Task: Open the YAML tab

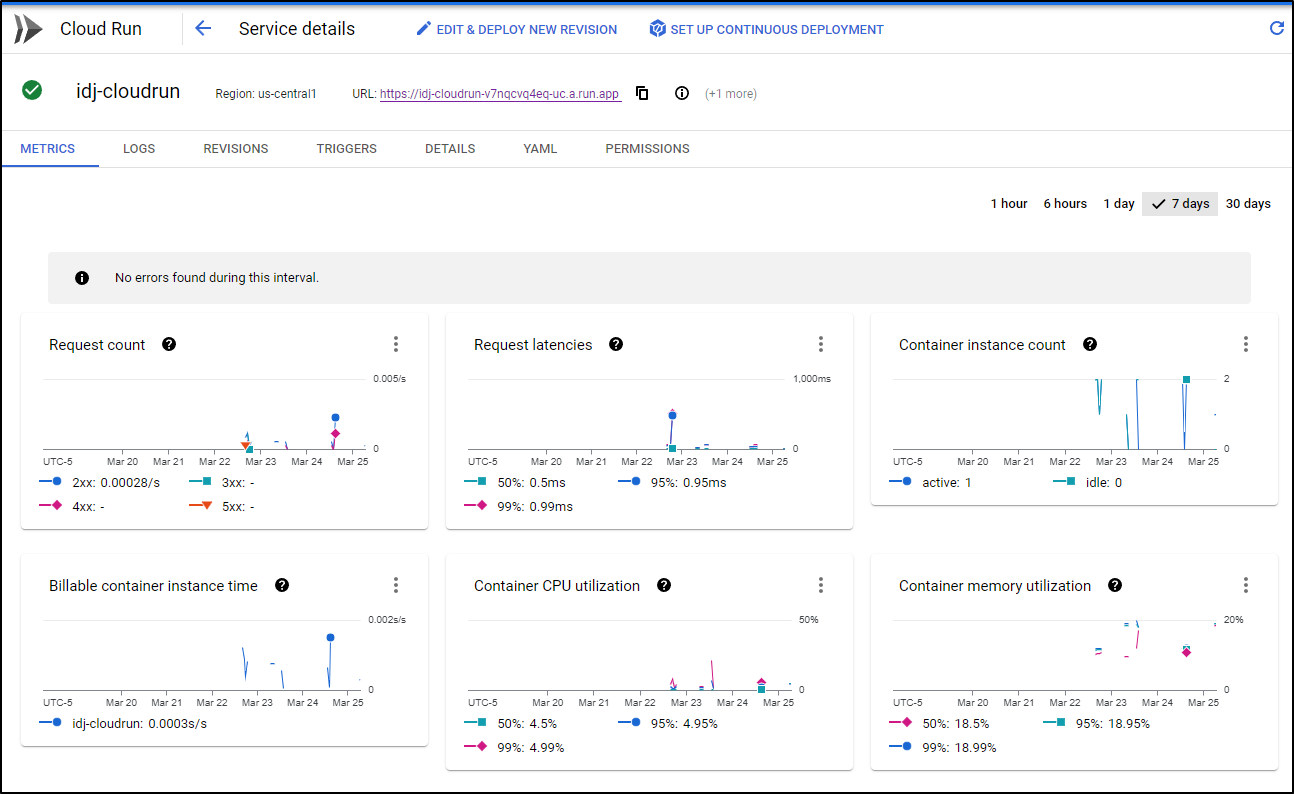Action: [540, 149]
